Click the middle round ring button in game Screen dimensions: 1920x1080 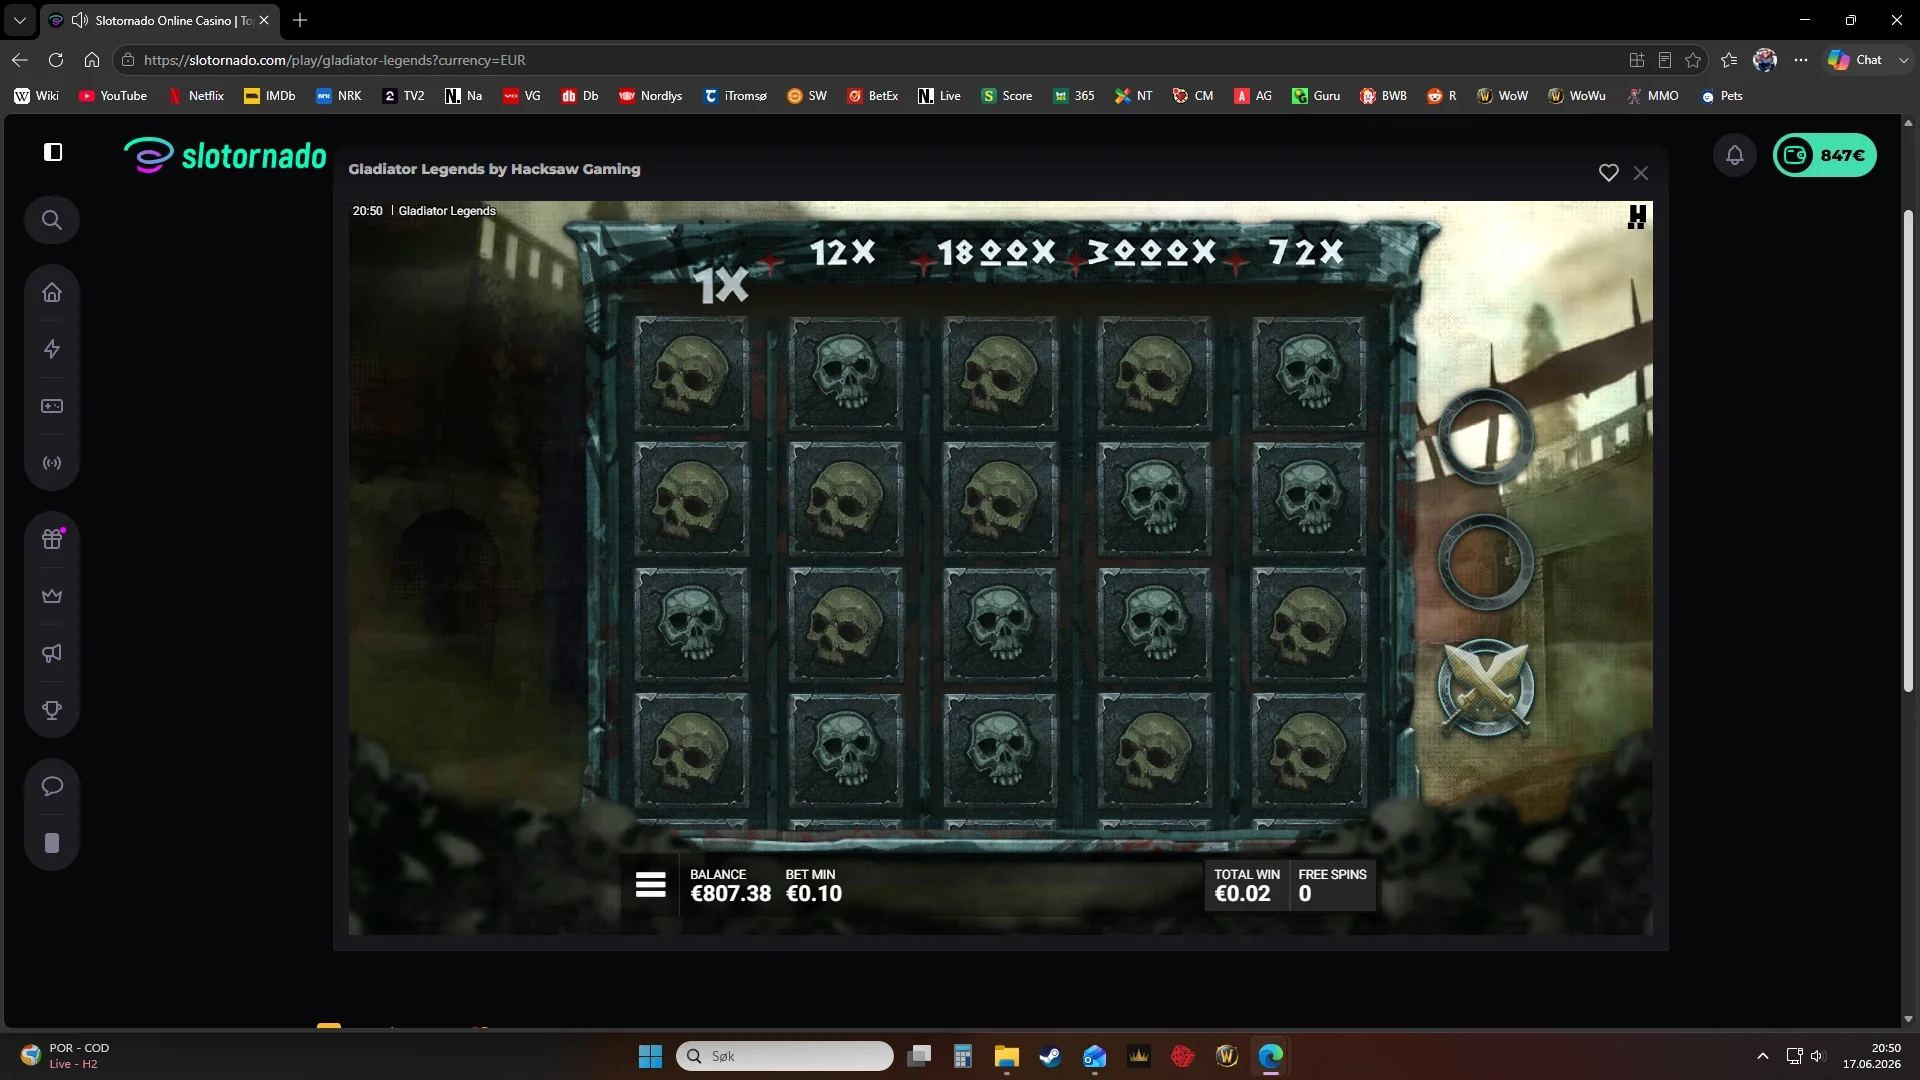tap(1486, 562)
